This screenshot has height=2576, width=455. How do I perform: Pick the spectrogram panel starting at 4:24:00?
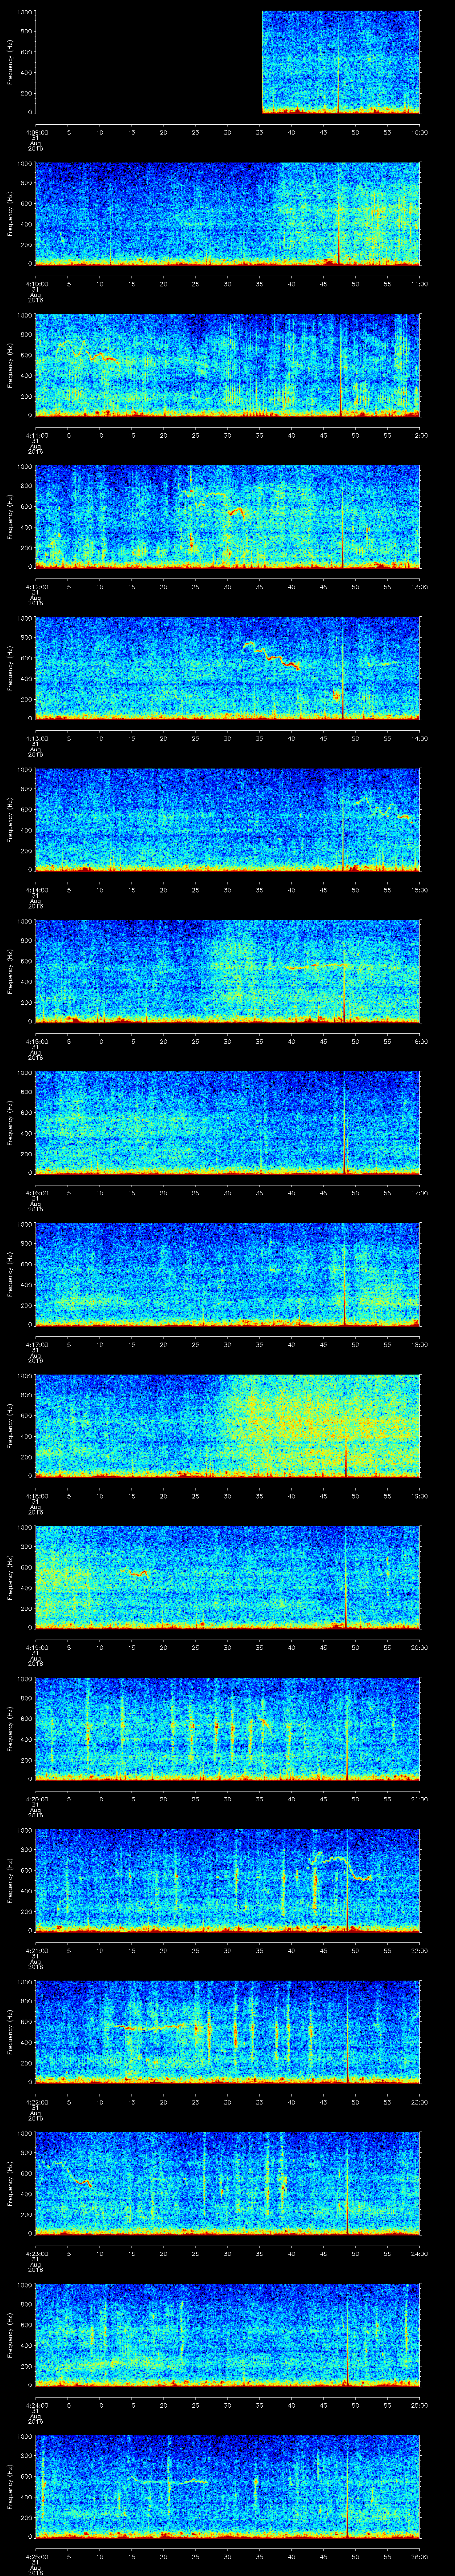pos(227,2334)
